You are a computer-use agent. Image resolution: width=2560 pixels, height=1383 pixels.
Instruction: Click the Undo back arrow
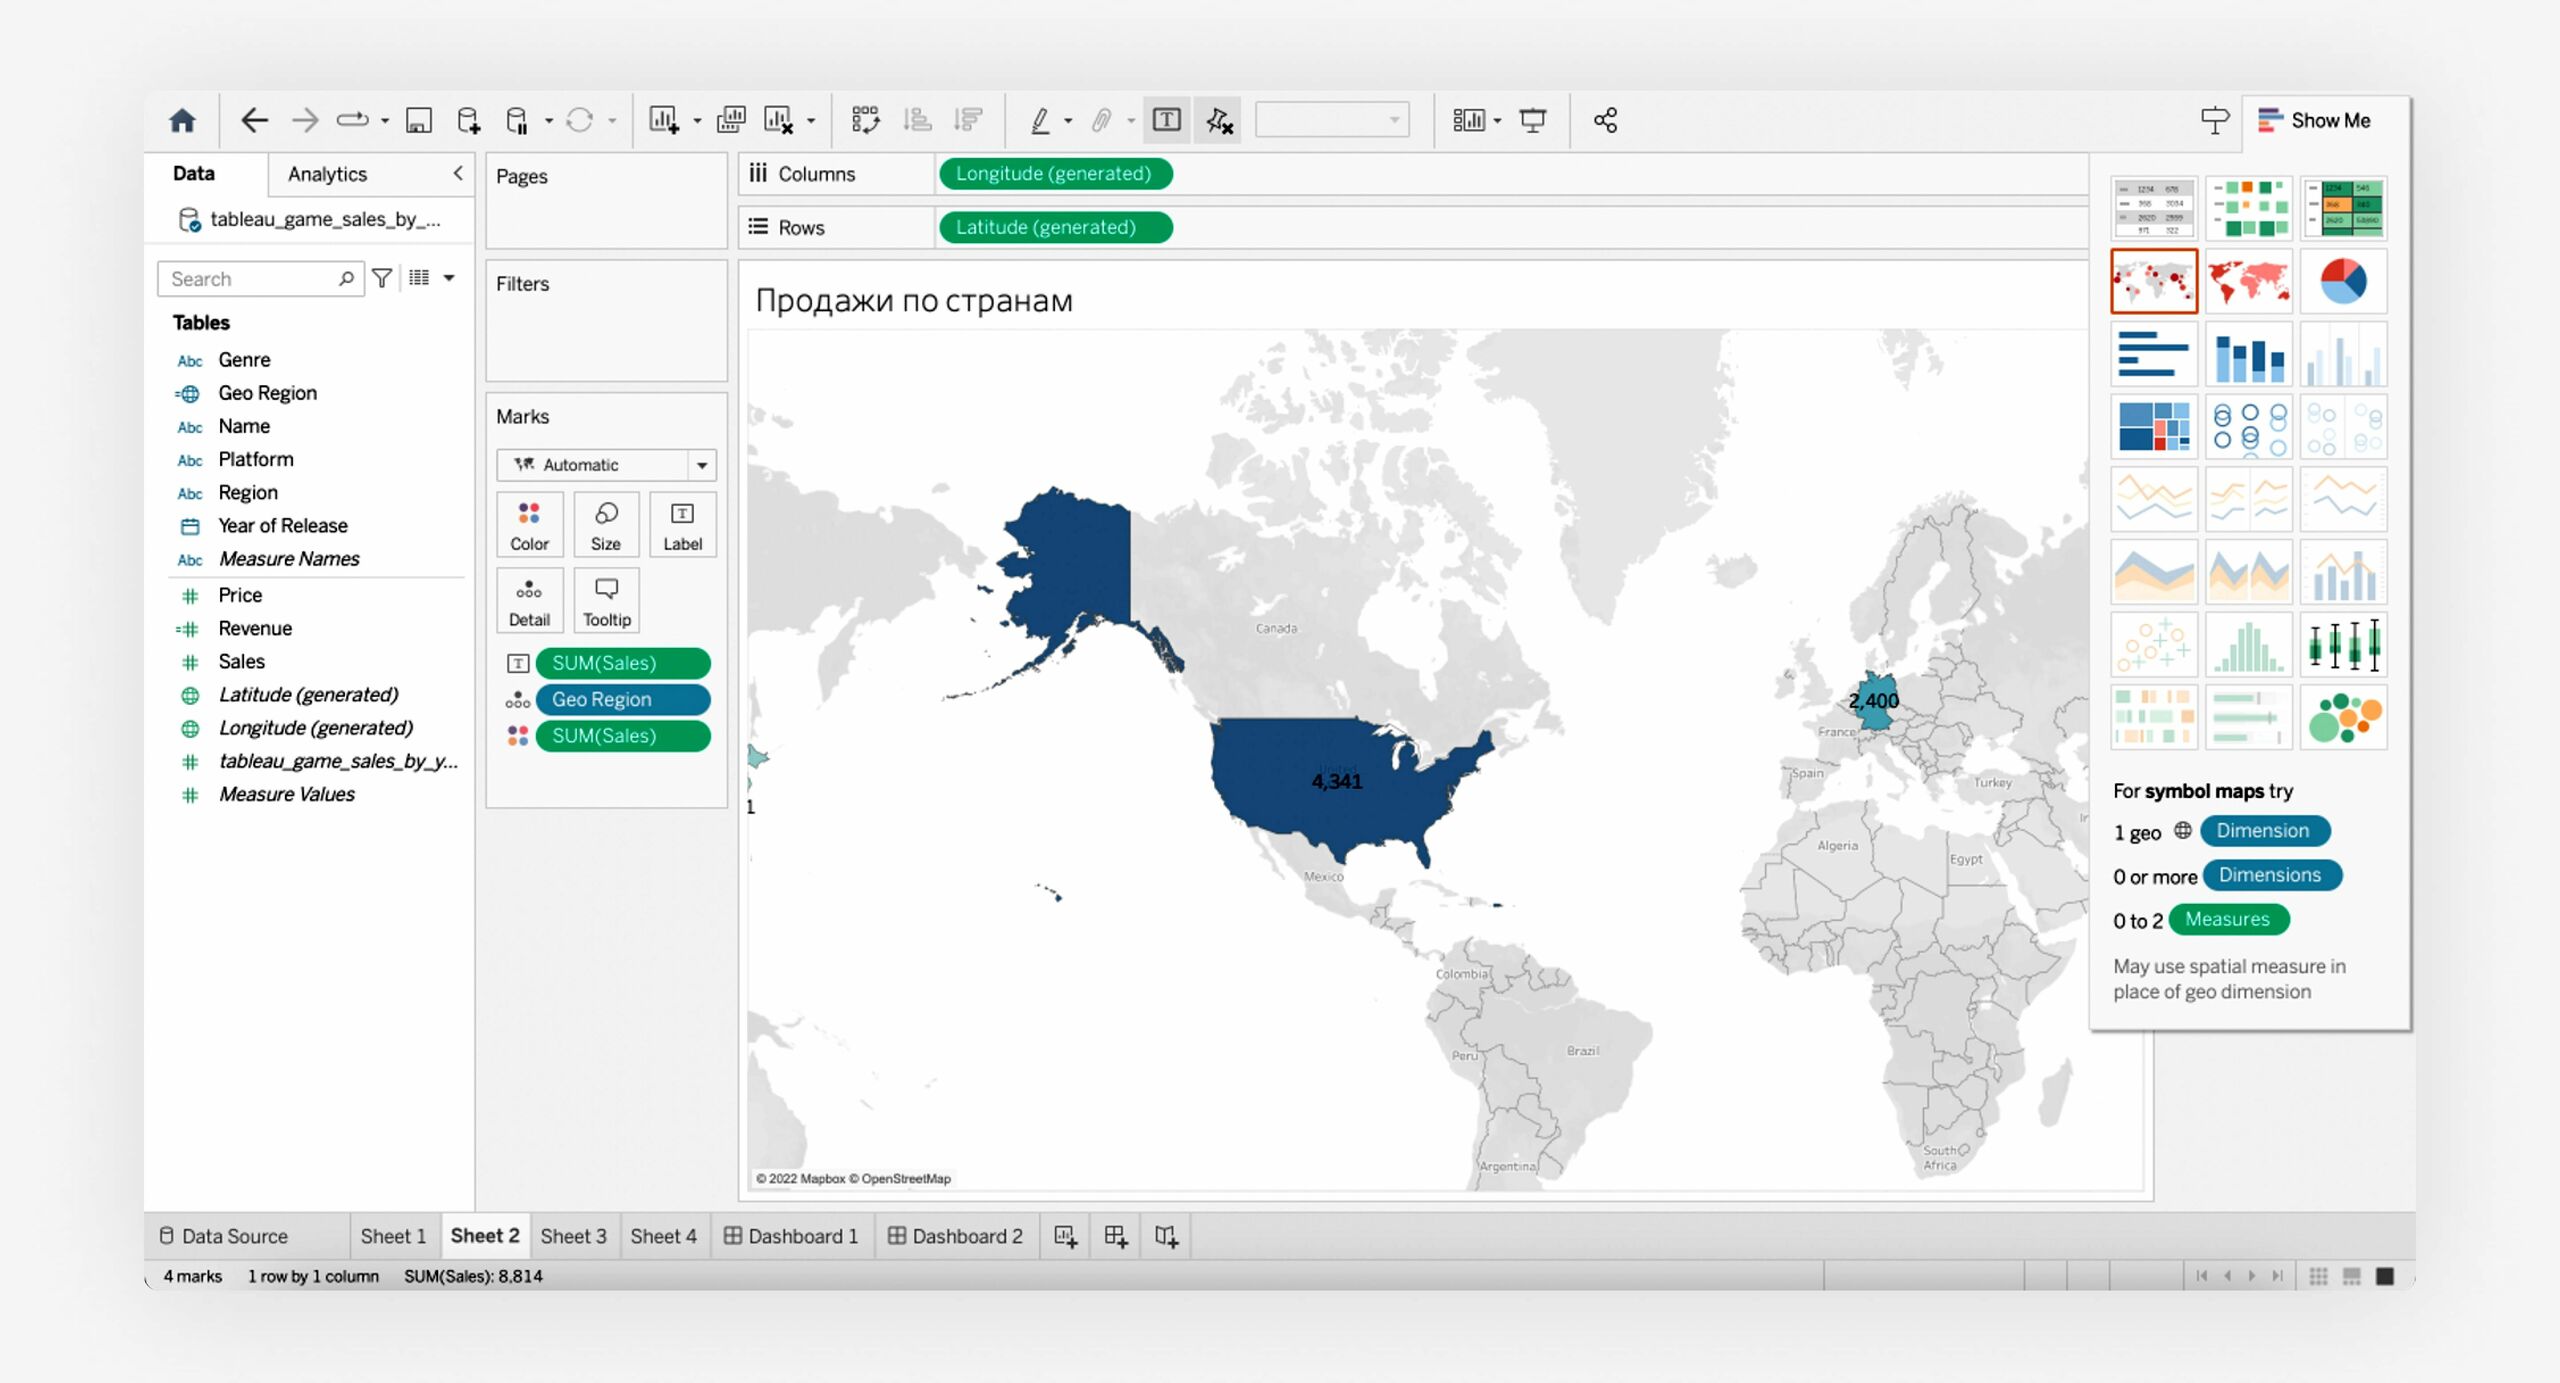pyautogui.click(x=254, y=121)
